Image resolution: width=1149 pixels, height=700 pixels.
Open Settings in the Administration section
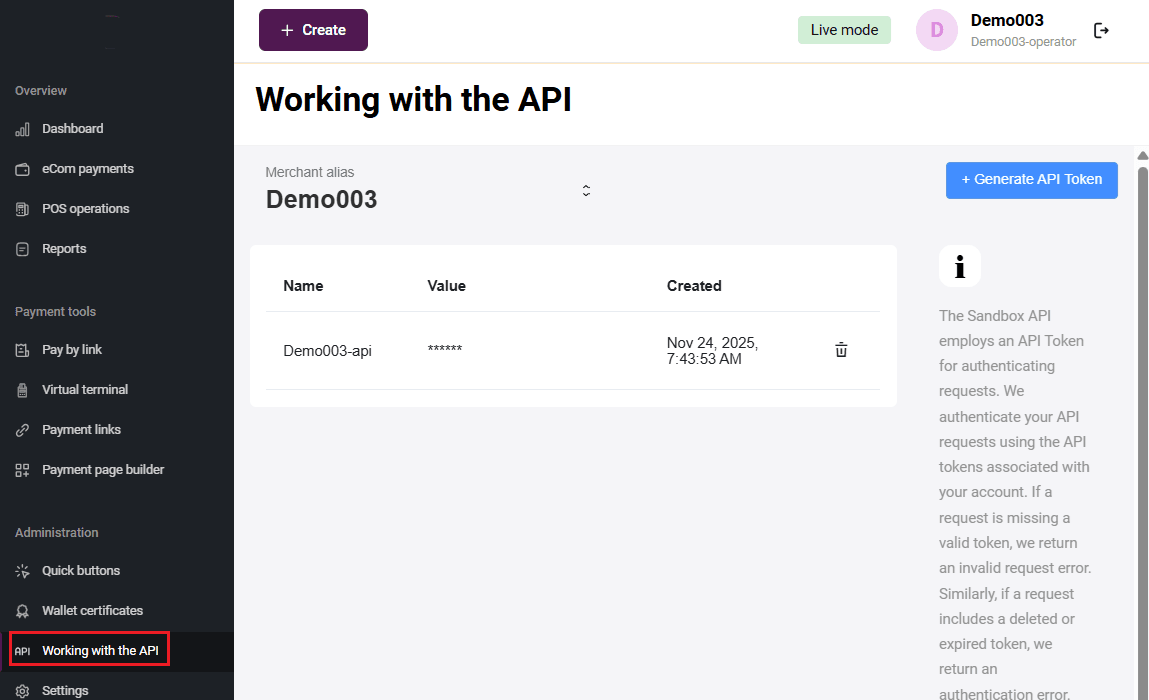point(65,690)
